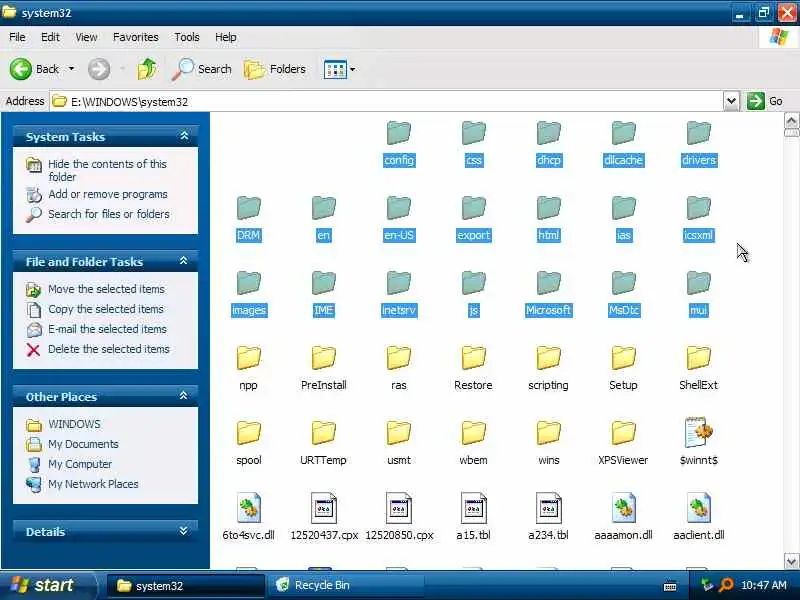The image size is (800, 600).
Task: Click the scrollbar up arrow
Action: tap(791, 120)
